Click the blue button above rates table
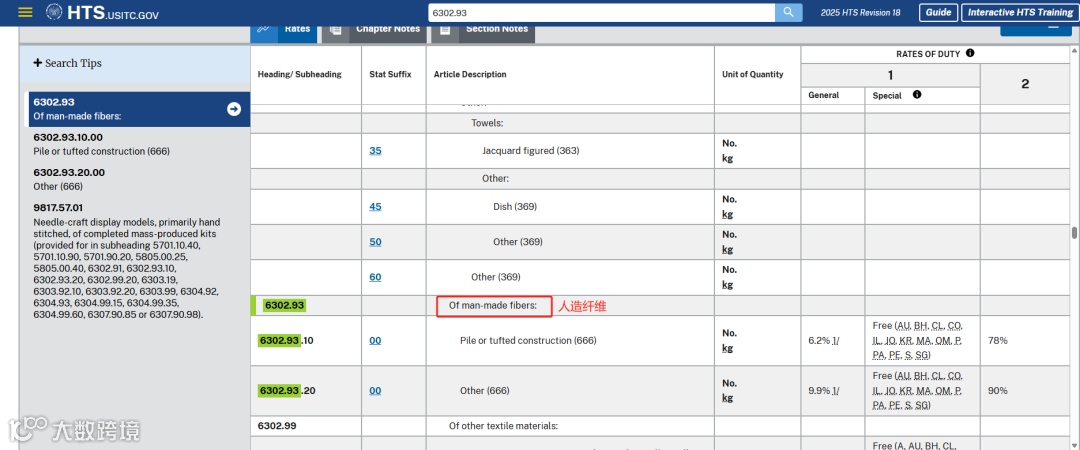 [x=1035, y=30]
